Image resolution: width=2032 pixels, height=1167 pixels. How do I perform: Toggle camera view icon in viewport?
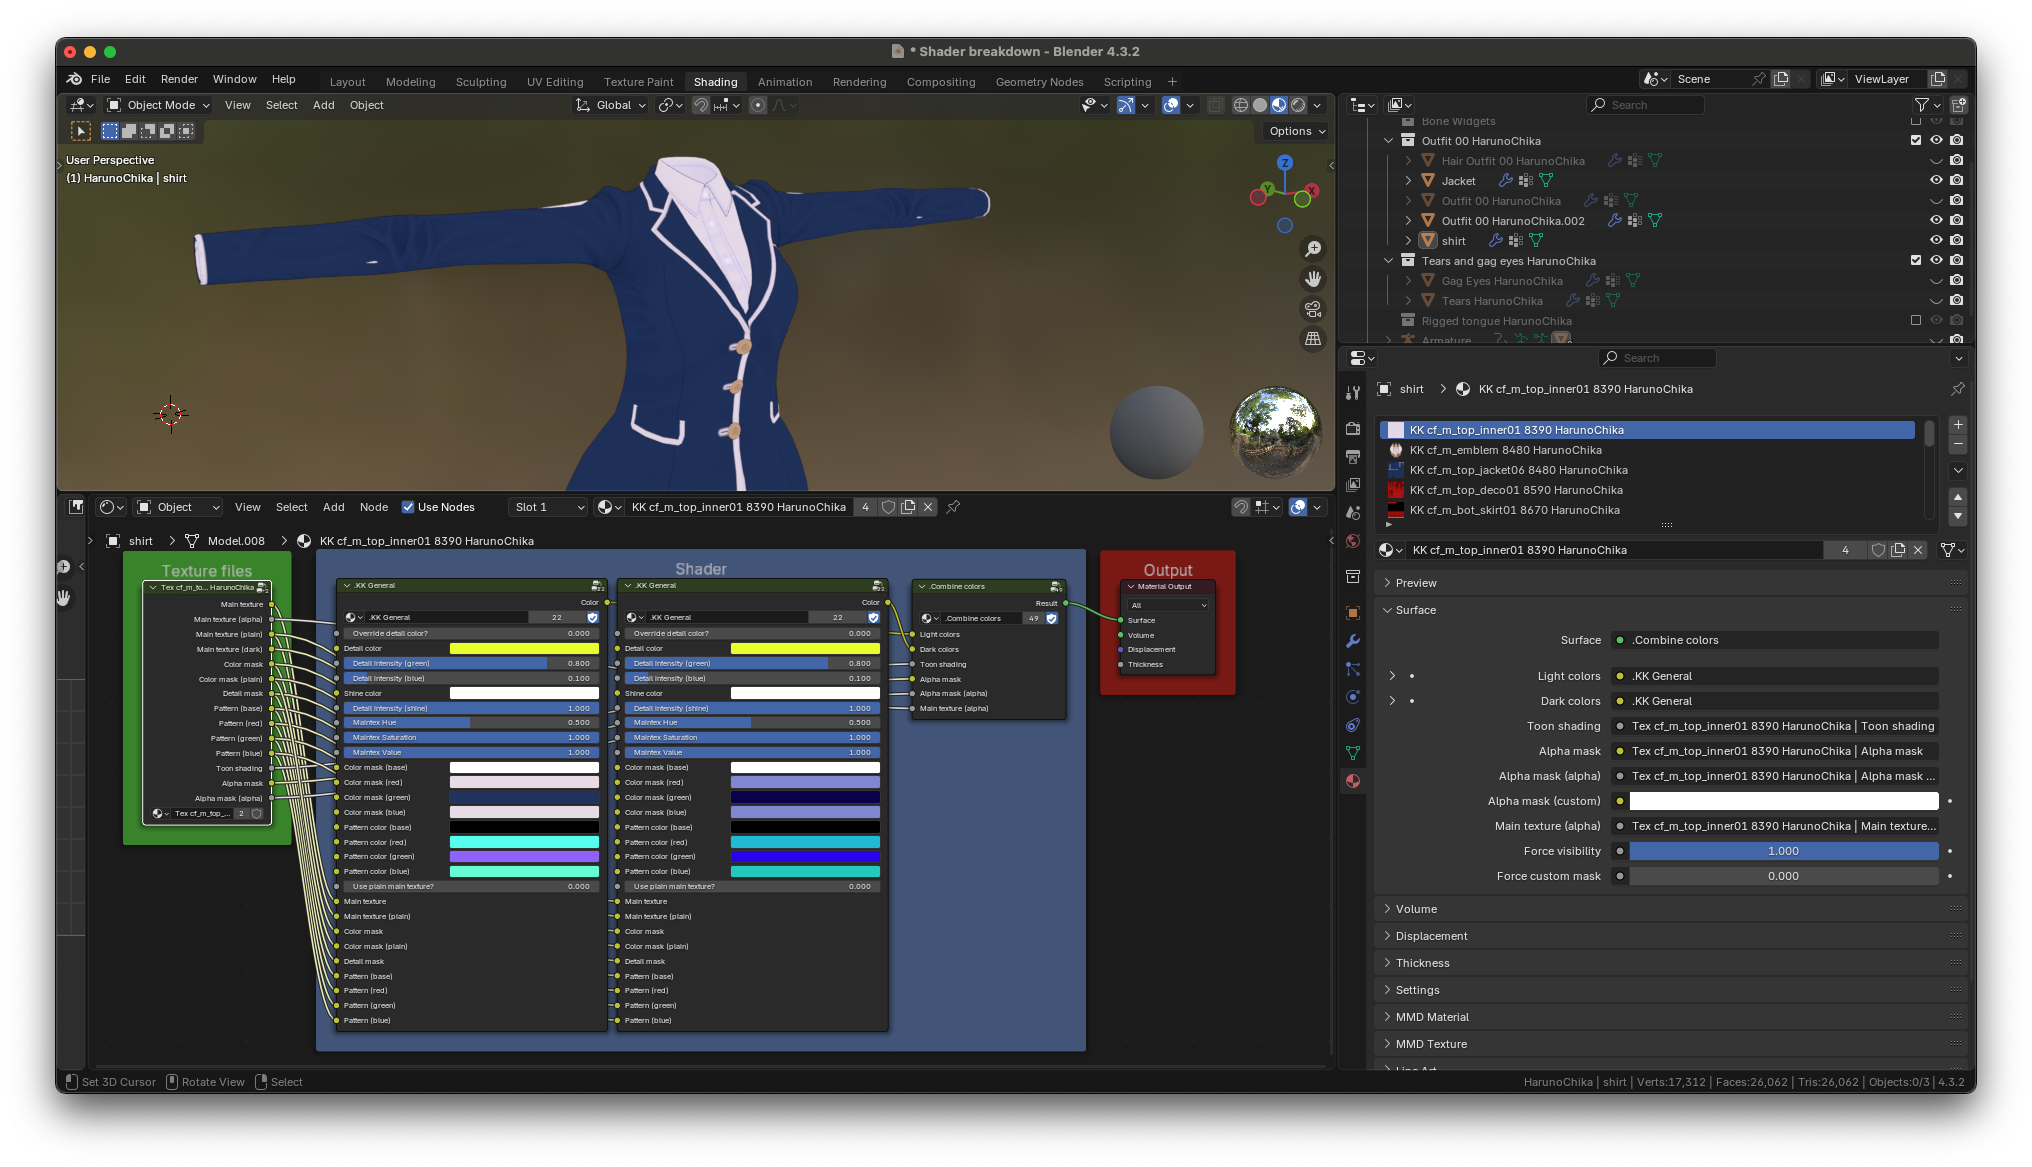(x=1313, y=309)
